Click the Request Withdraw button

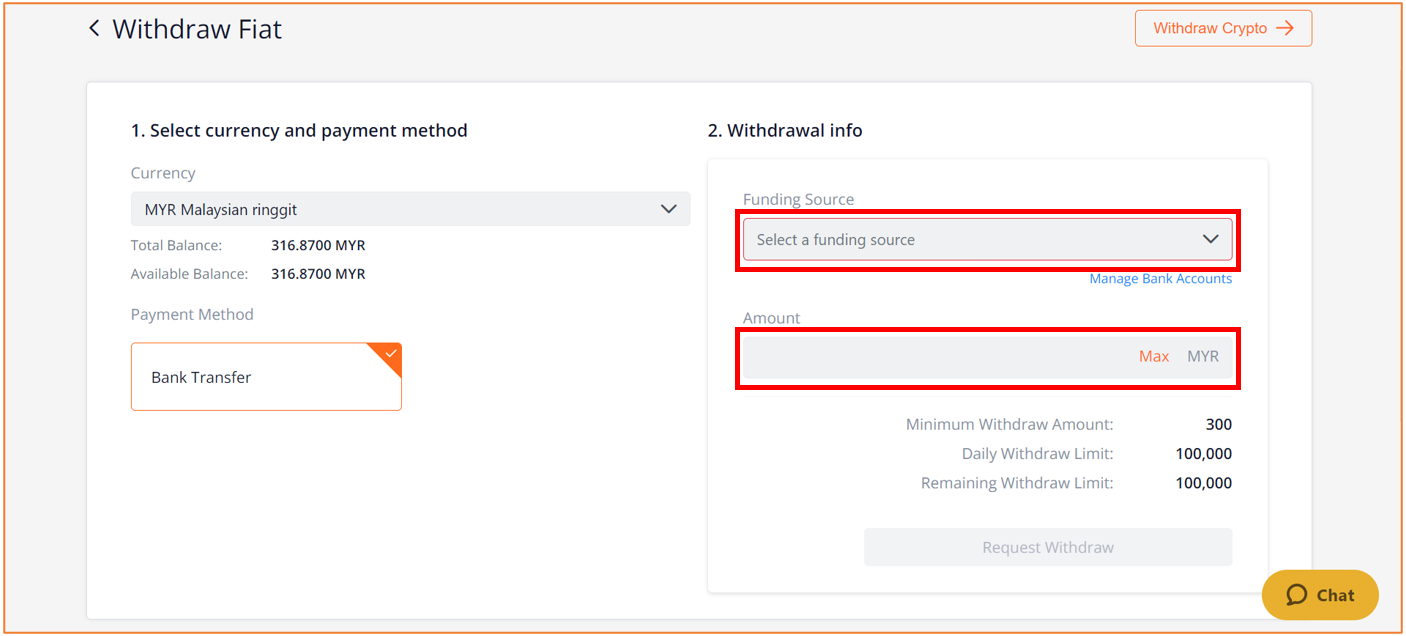coord(1048,547)
